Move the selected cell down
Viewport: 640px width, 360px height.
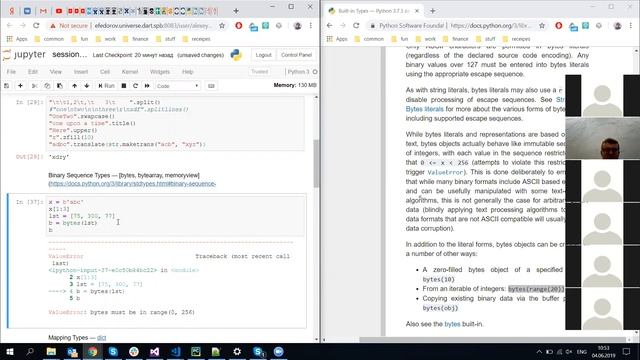(x=87, y=86)
